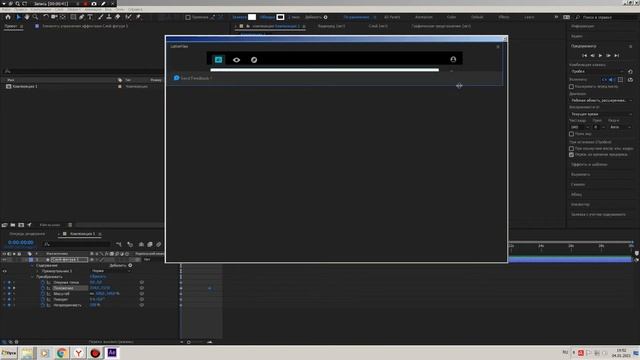Viewport: 640px width, 360px height.
Task: Toggle the Scale property stopwatch
Action: click(x=43, y=293)
